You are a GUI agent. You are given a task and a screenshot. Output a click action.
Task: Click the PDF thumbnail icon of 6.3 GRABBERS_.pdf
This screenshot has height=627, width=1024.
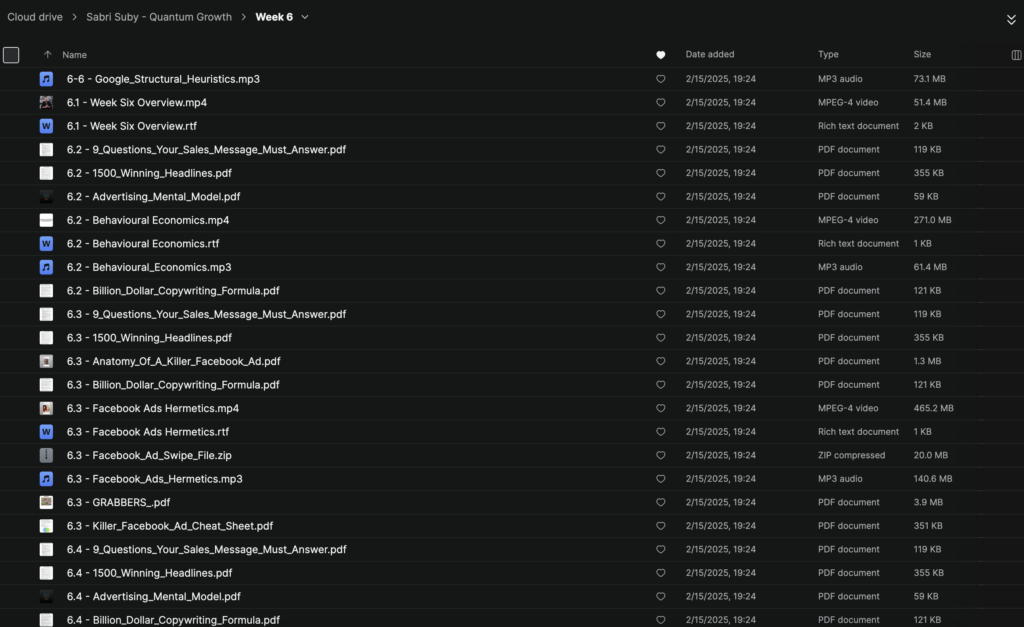(x=46, y=502)
